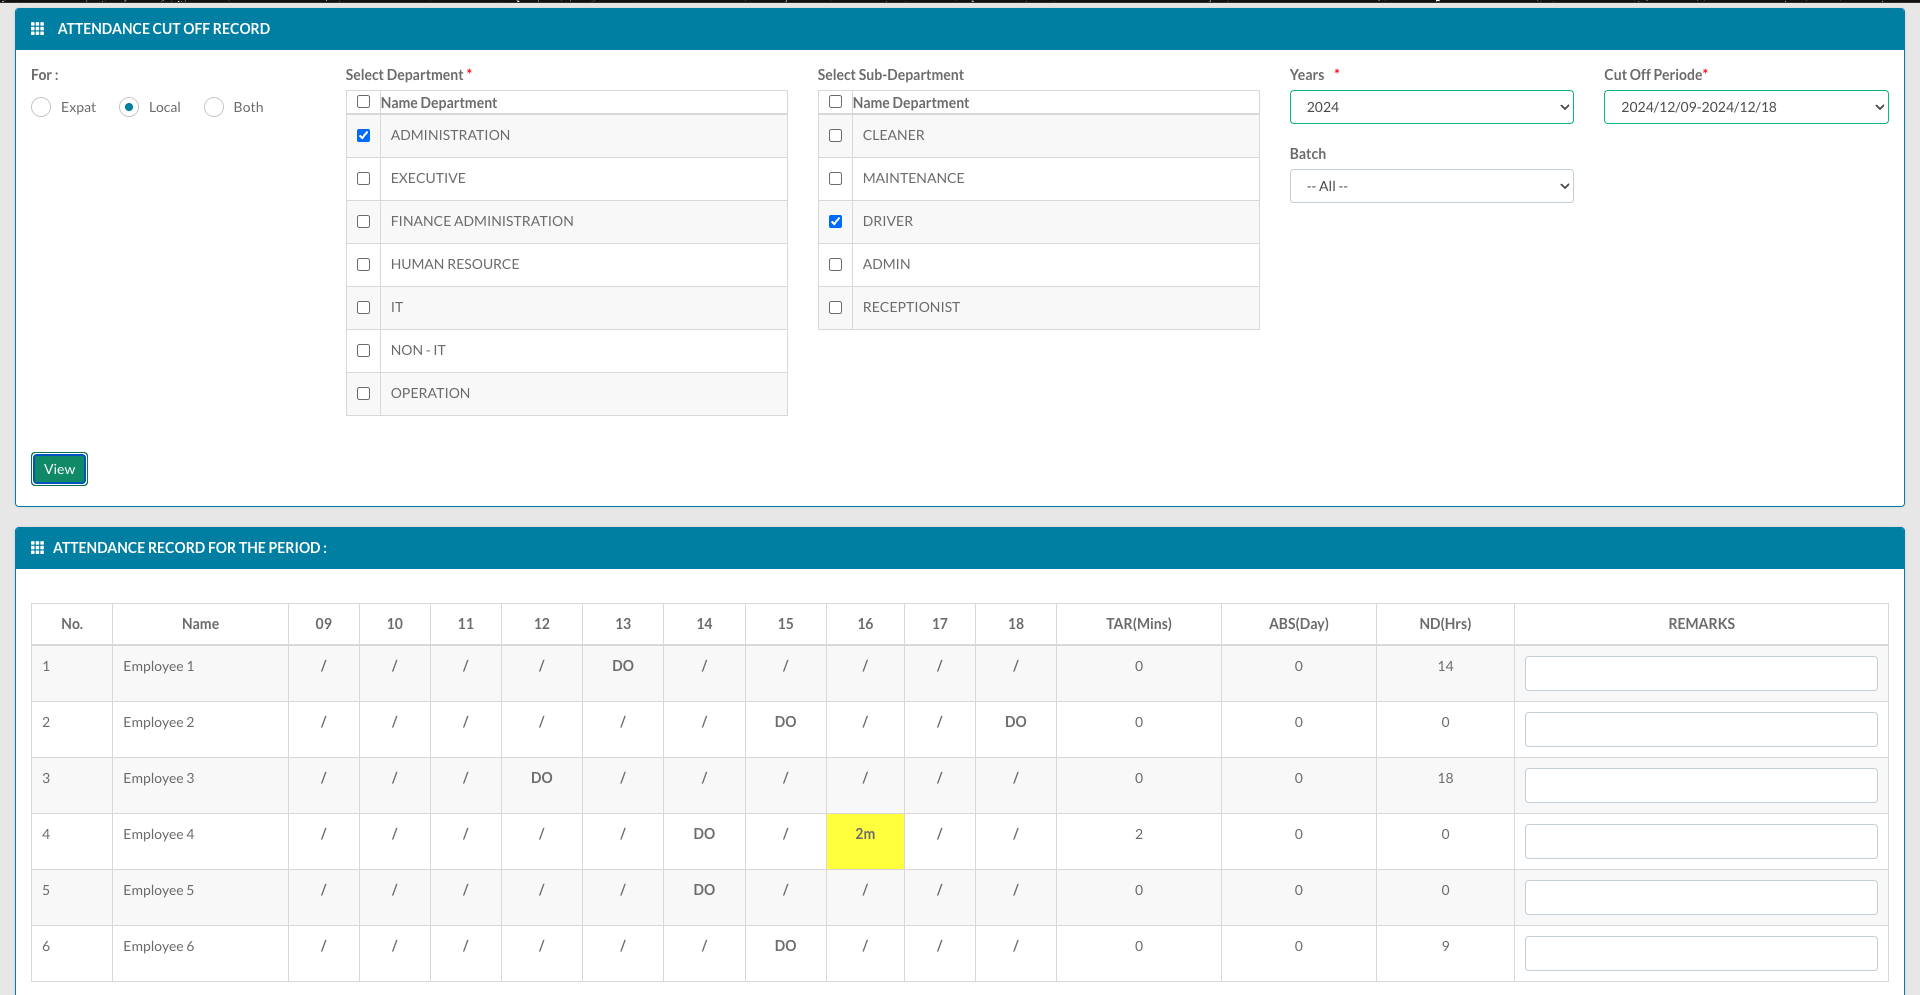Screen dimensions: 1920x995
Task: Click the TAR(Mins) column header
Action: (x=1138, y=624)
